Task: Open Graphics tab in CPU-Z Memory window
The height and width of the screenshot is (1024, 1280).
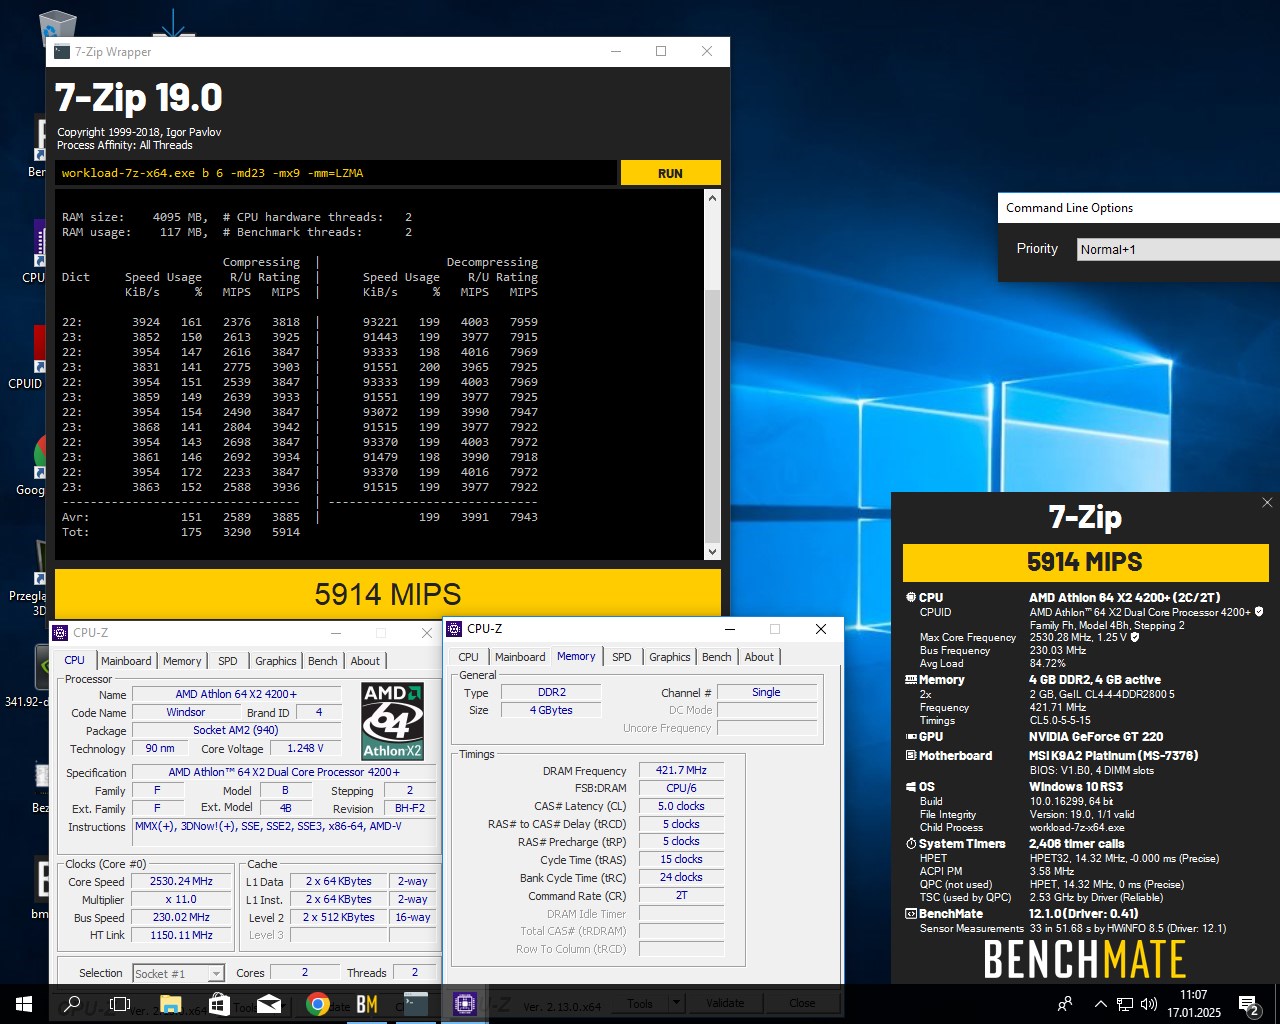Action: pos(670,657)
